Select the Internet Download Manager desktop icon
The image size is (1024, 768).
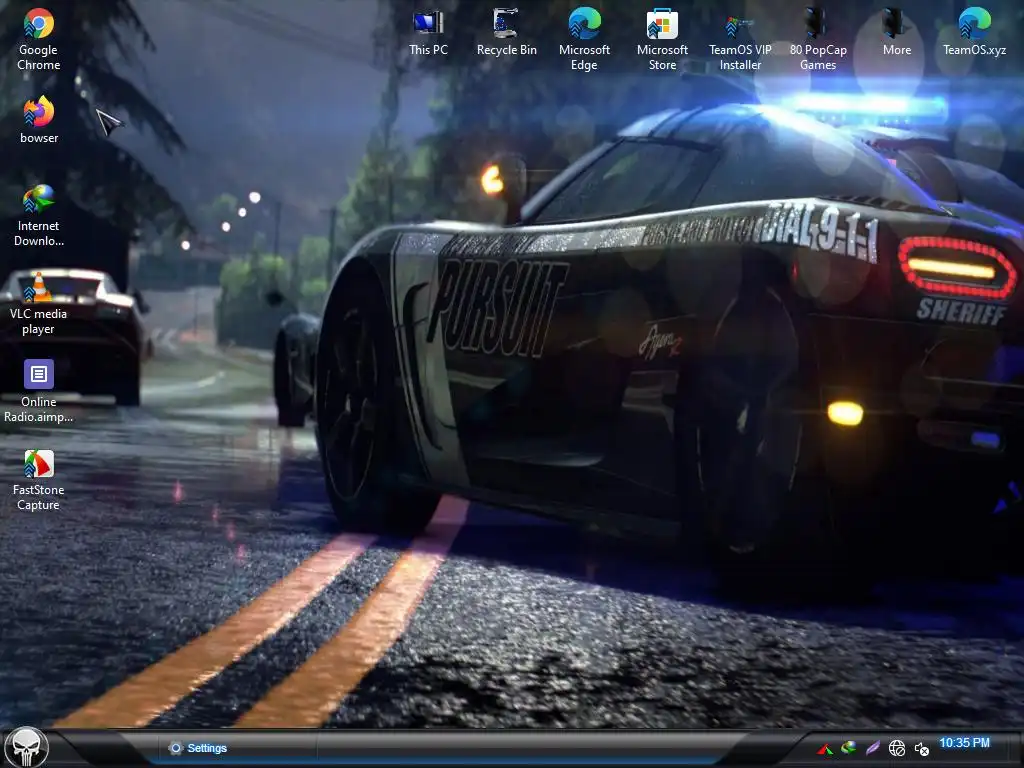39,216
